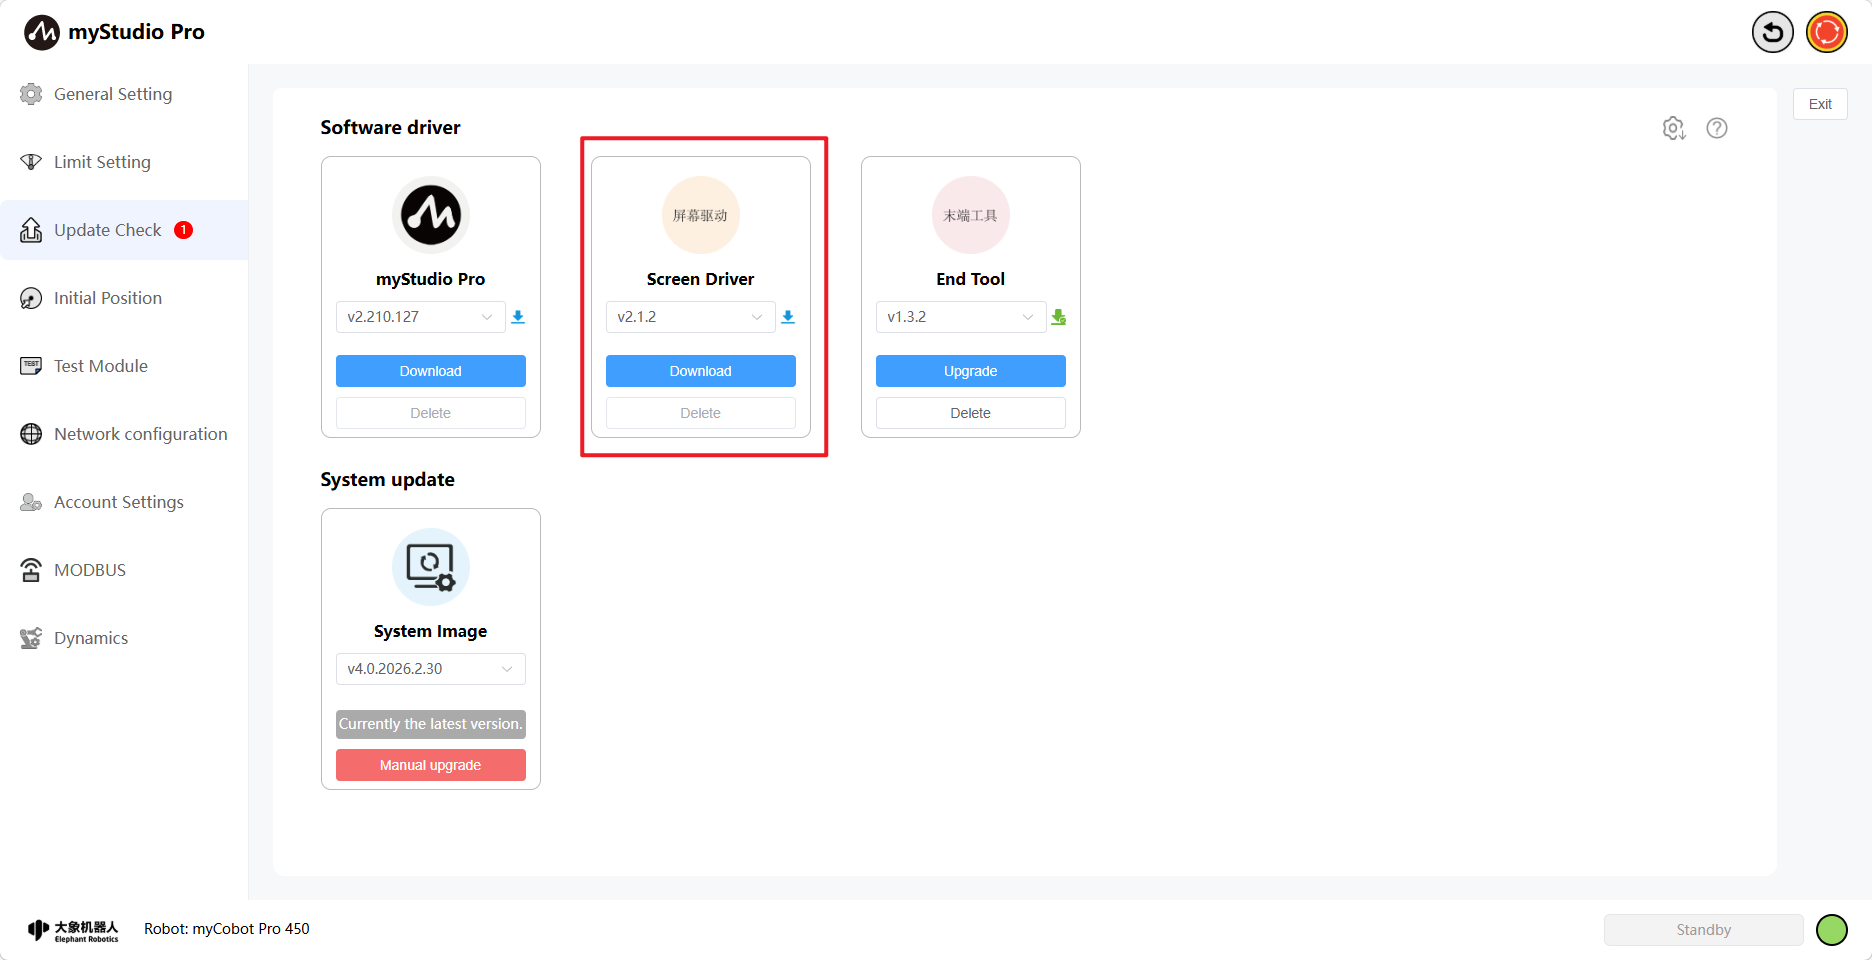Open General Setting in the sidebar
The image size is (1872, 960).
tap(113, 94)
